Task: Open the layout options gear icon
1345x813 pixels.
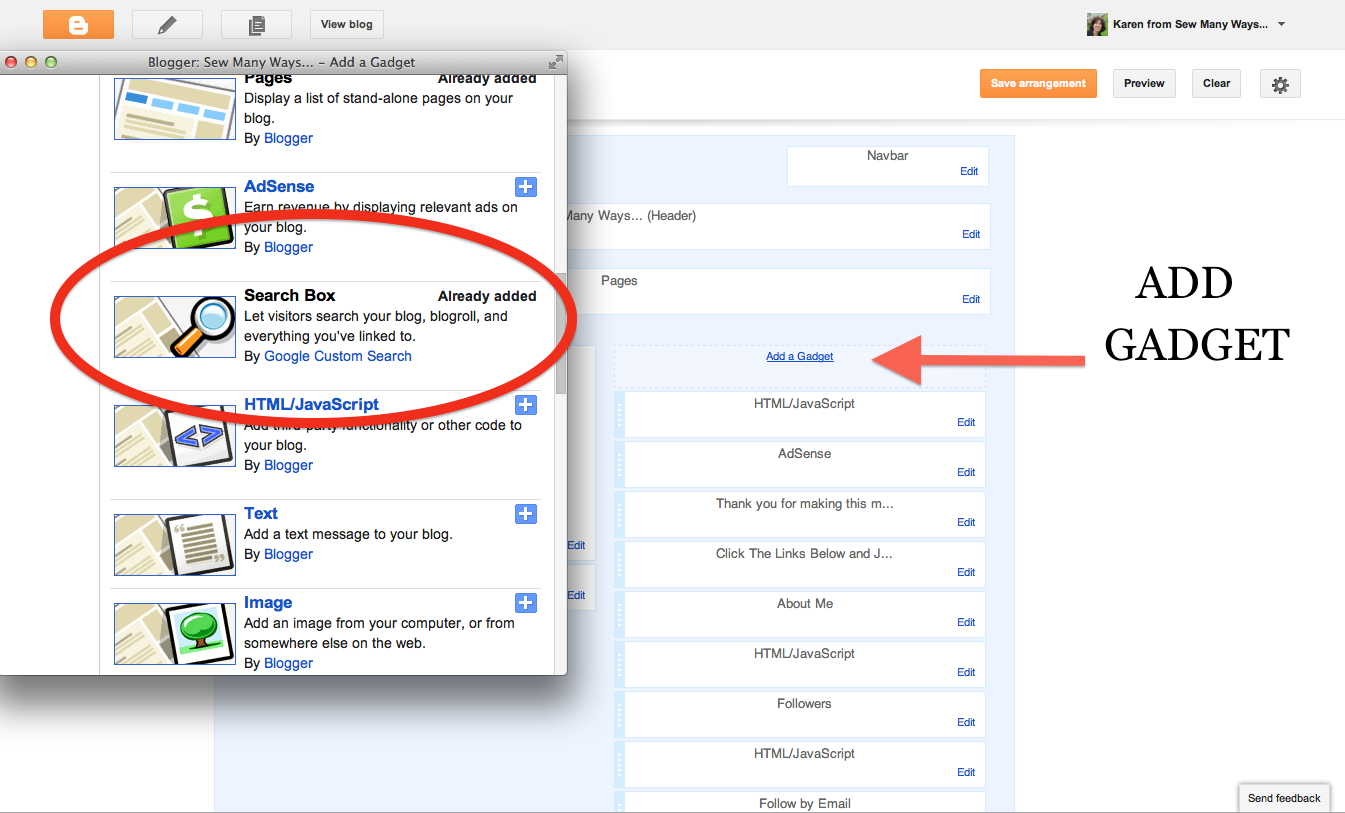Action: tap(1280, 83)
